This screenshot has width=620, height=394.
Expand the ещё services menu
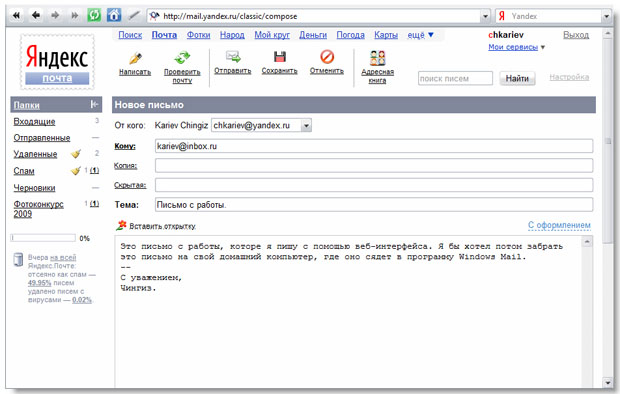[x=420, y=35]
